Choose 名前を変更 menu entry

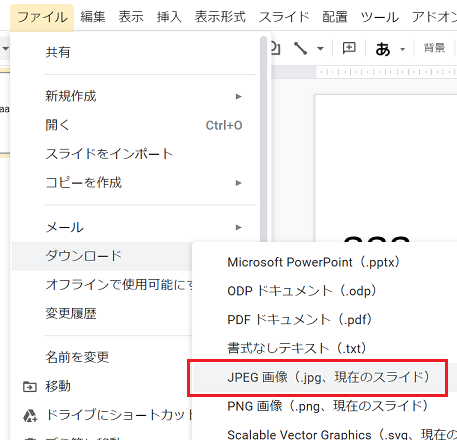(x=102, y=357)
